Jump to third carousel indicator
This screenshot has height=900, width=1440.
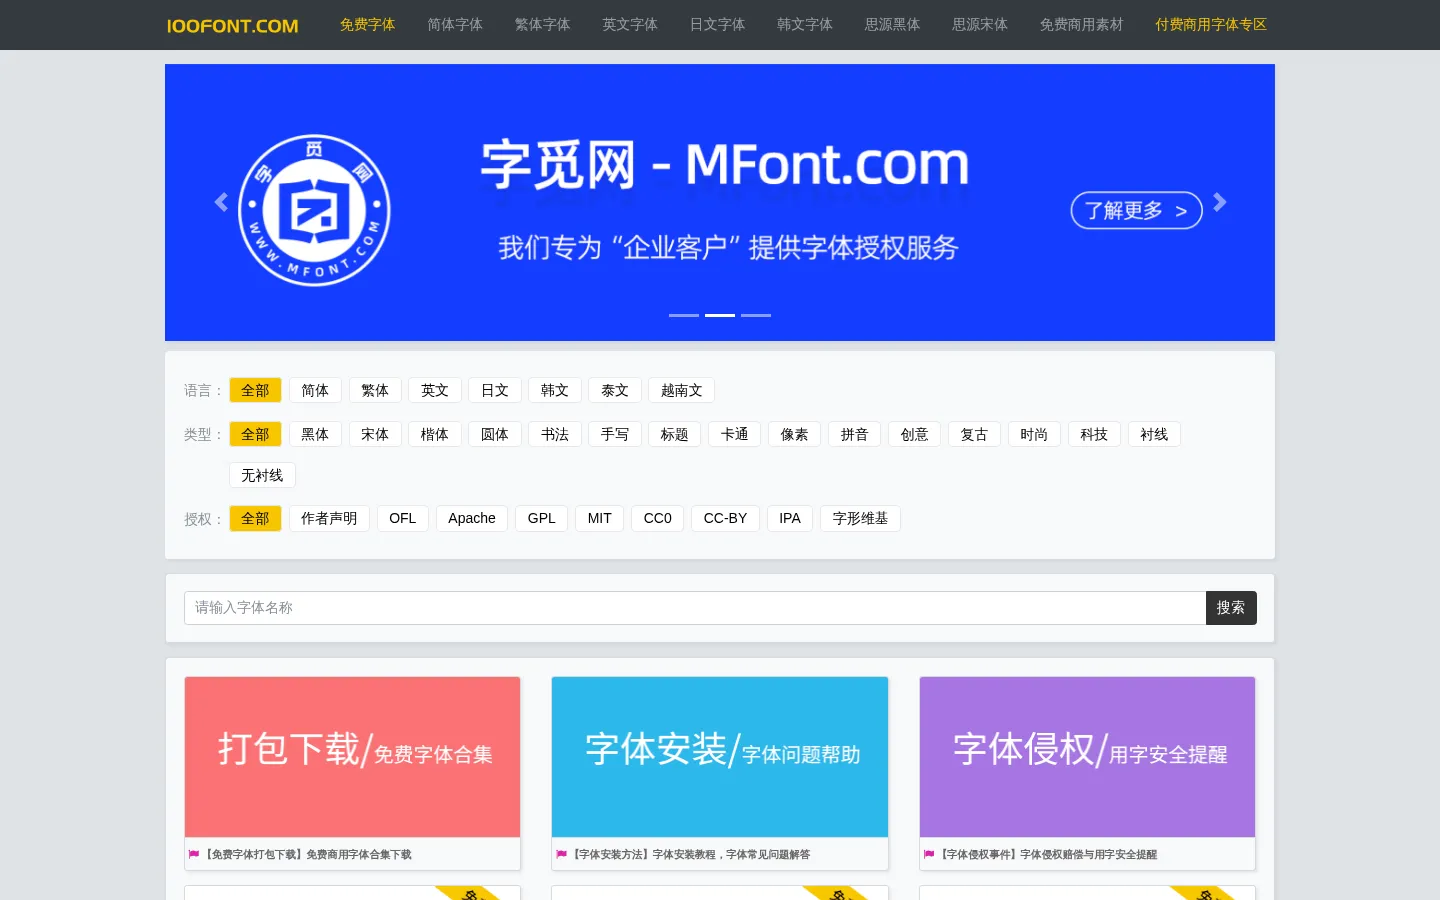click(756, 315)
